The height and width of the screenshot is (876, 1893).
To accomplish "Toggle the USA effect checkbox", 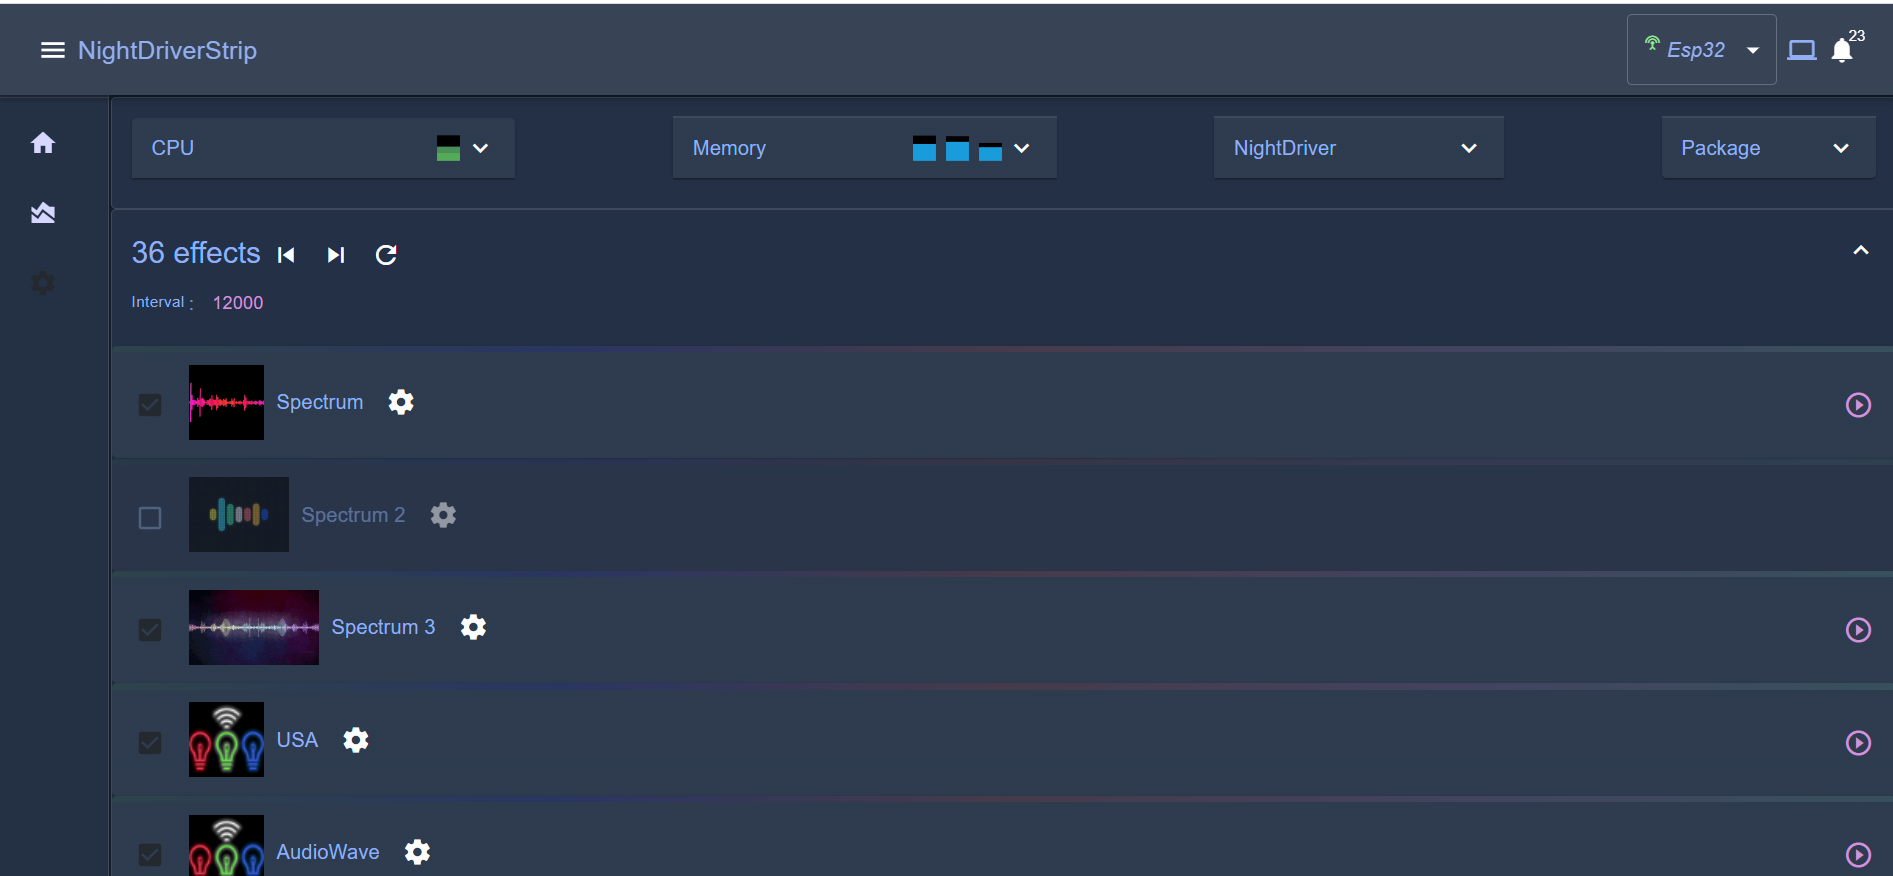I will (150, 743).
